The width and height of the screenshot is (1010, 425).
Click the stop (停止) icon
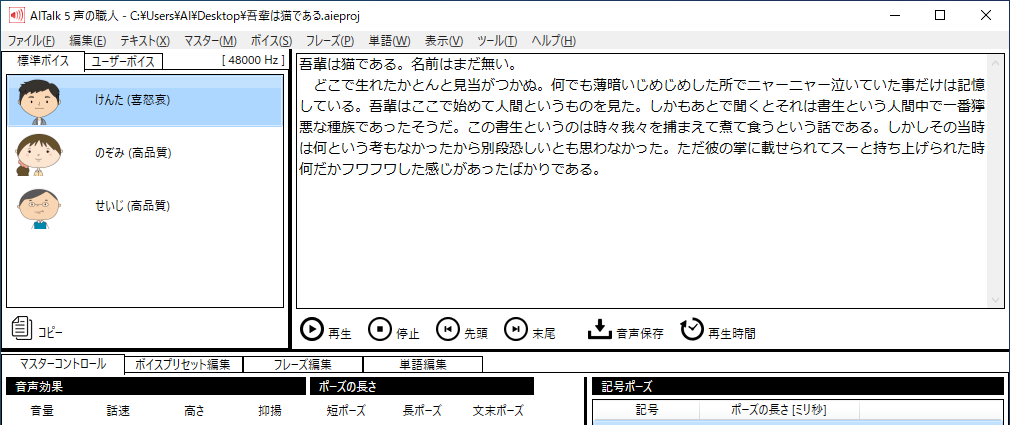coord(379,329)
